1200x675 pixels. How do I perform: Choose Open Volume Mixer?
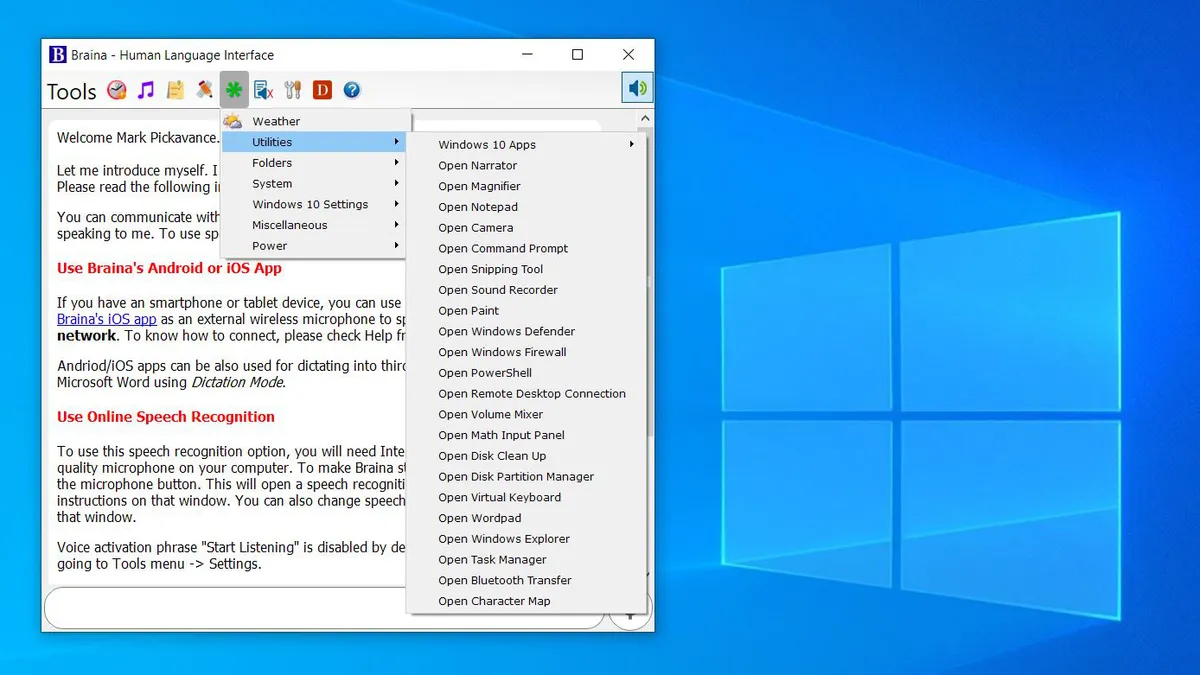click(x=490, y=414)
